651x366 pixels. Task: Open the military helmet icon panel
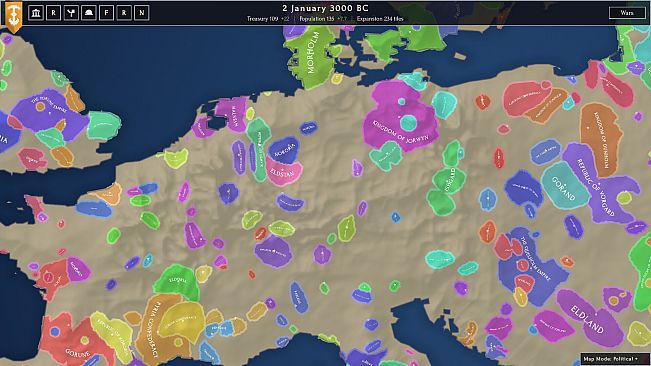[88, 13]
